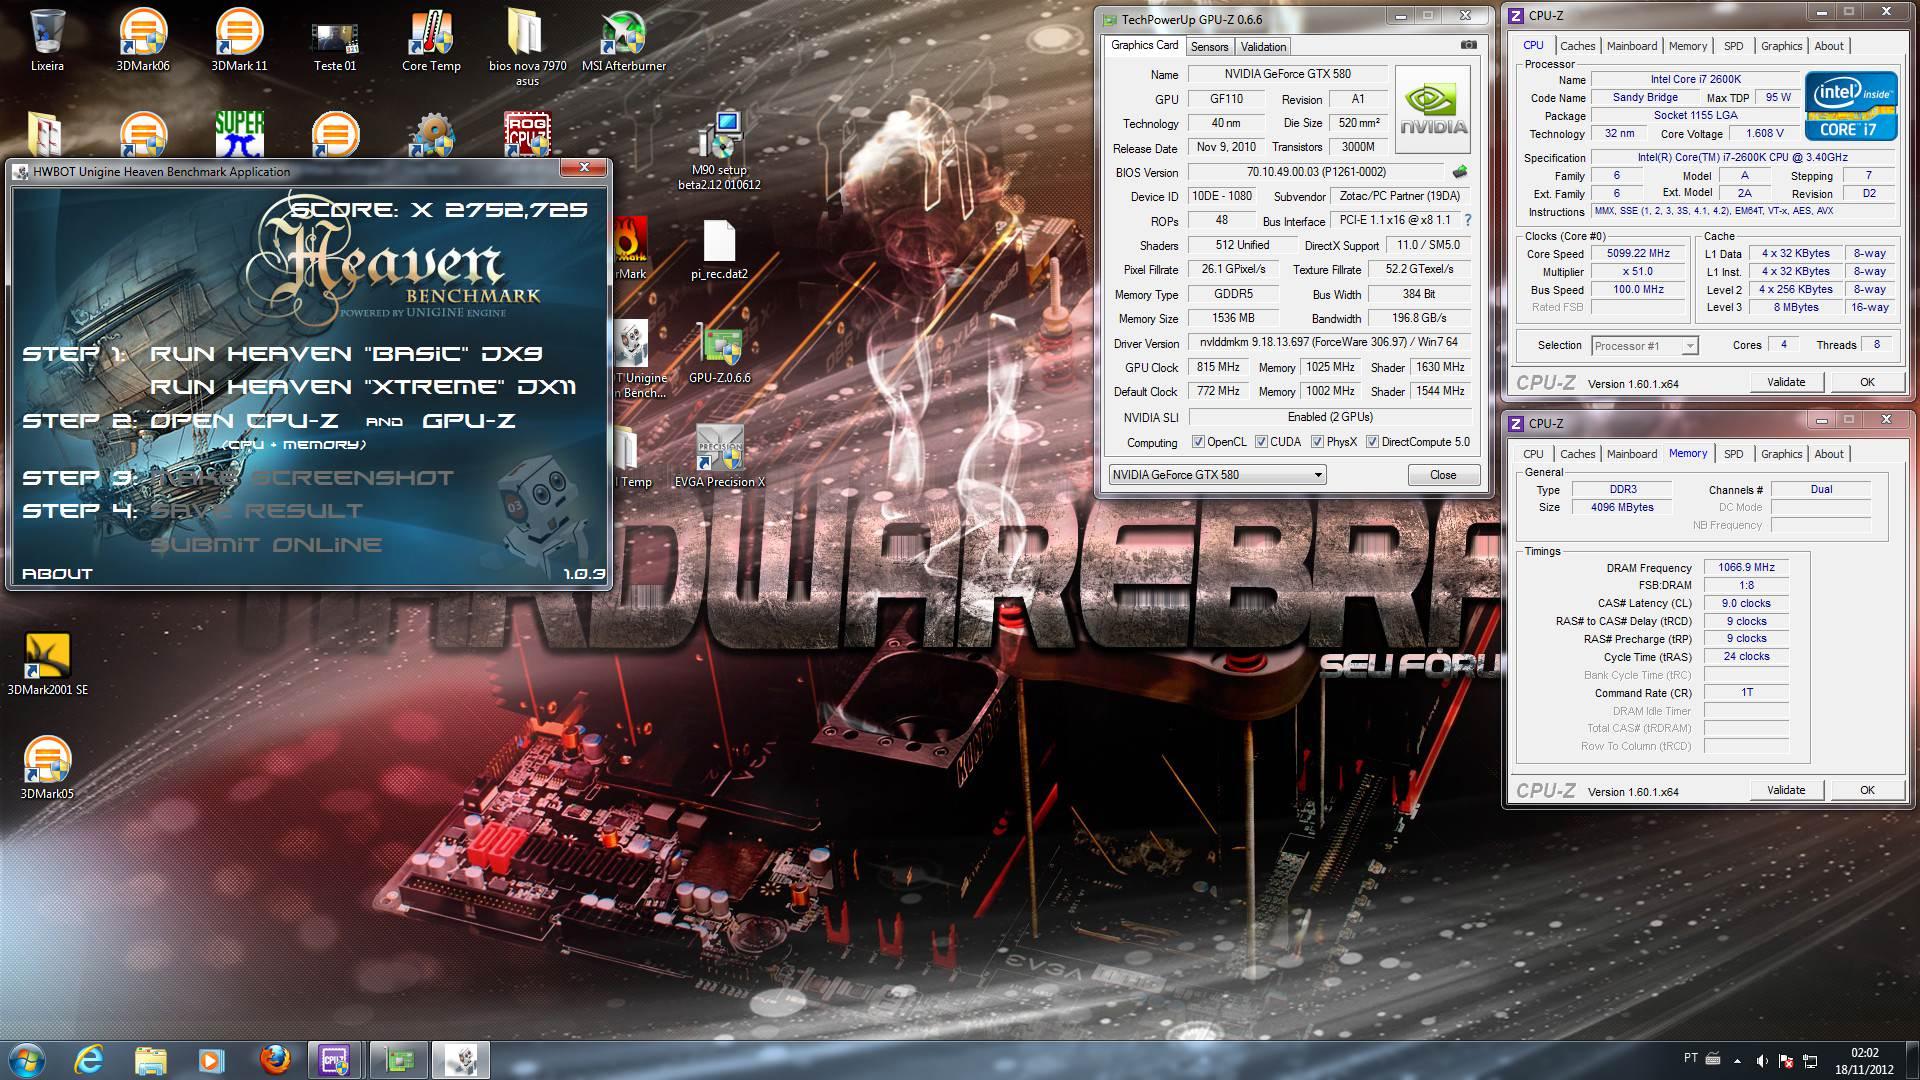Open Firefox from the taskbar
The width and height of the screenshot is (1920, 1080).
click(273, 1060)
